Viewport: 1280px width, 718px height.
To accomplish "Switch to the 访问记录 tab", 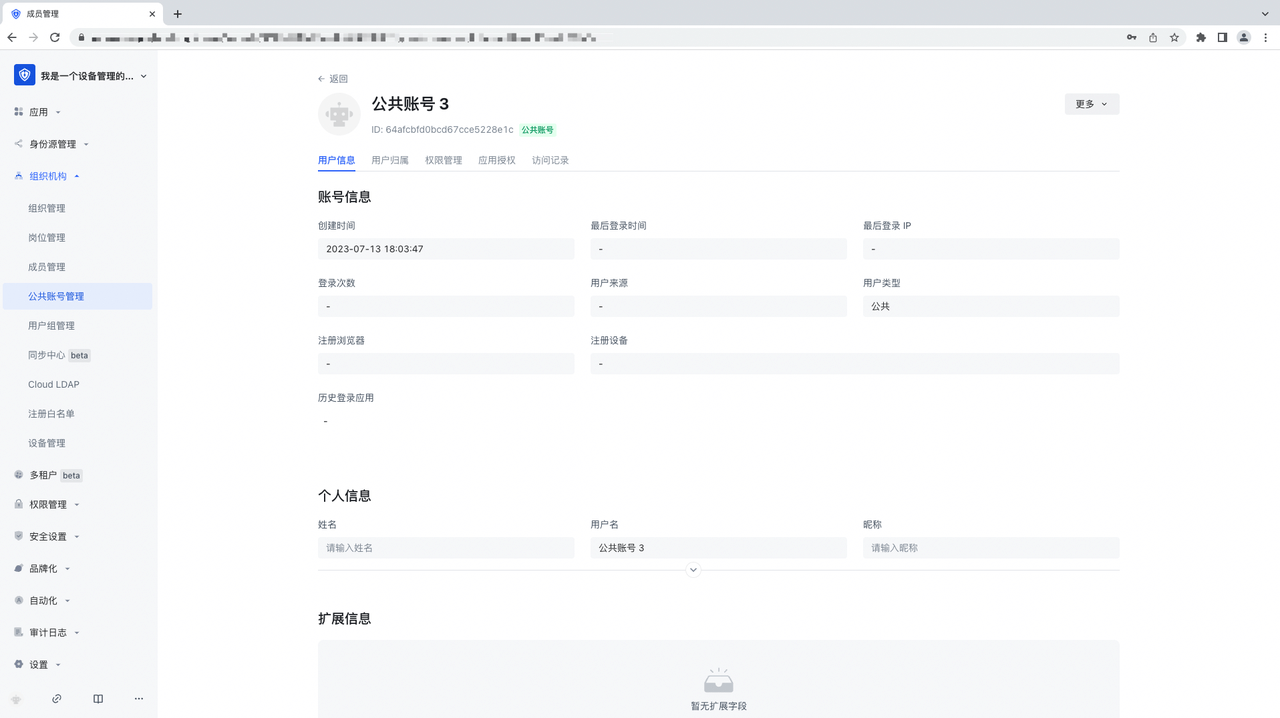I will 550,160.
